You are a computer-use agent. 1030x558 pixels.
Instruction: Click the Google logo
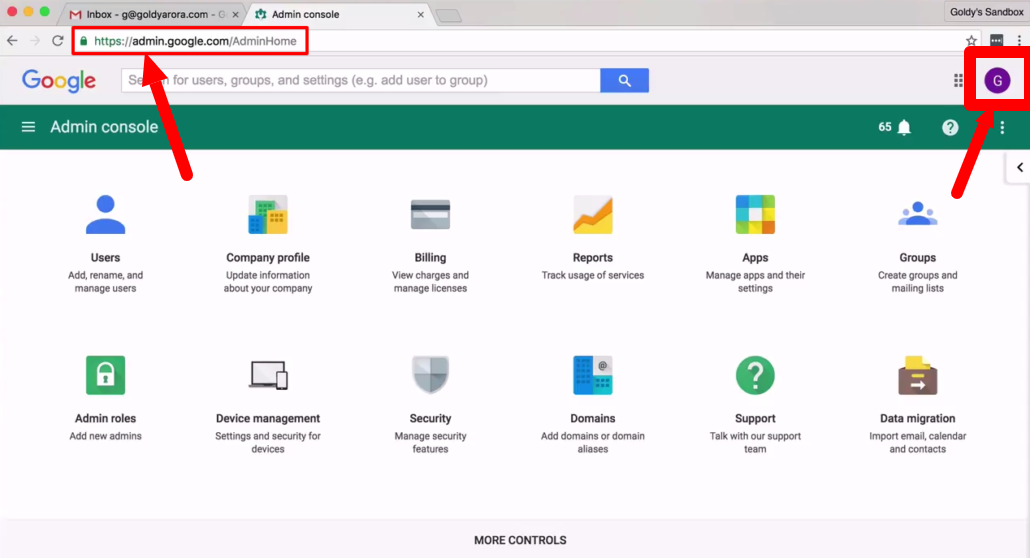(59, 80)
